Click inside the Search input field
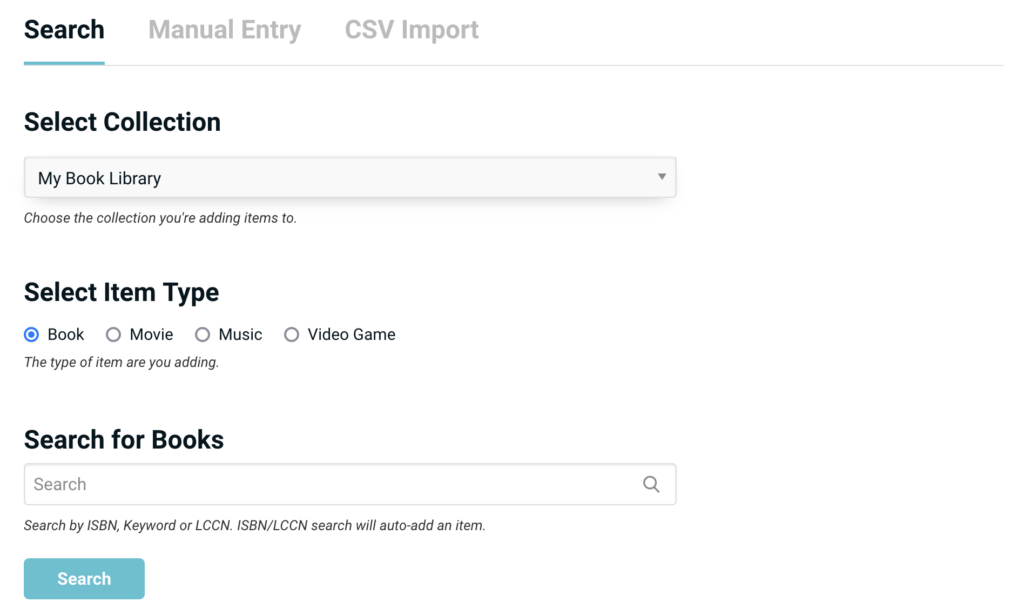This screenshot has width=1024, height=615. 300,483
